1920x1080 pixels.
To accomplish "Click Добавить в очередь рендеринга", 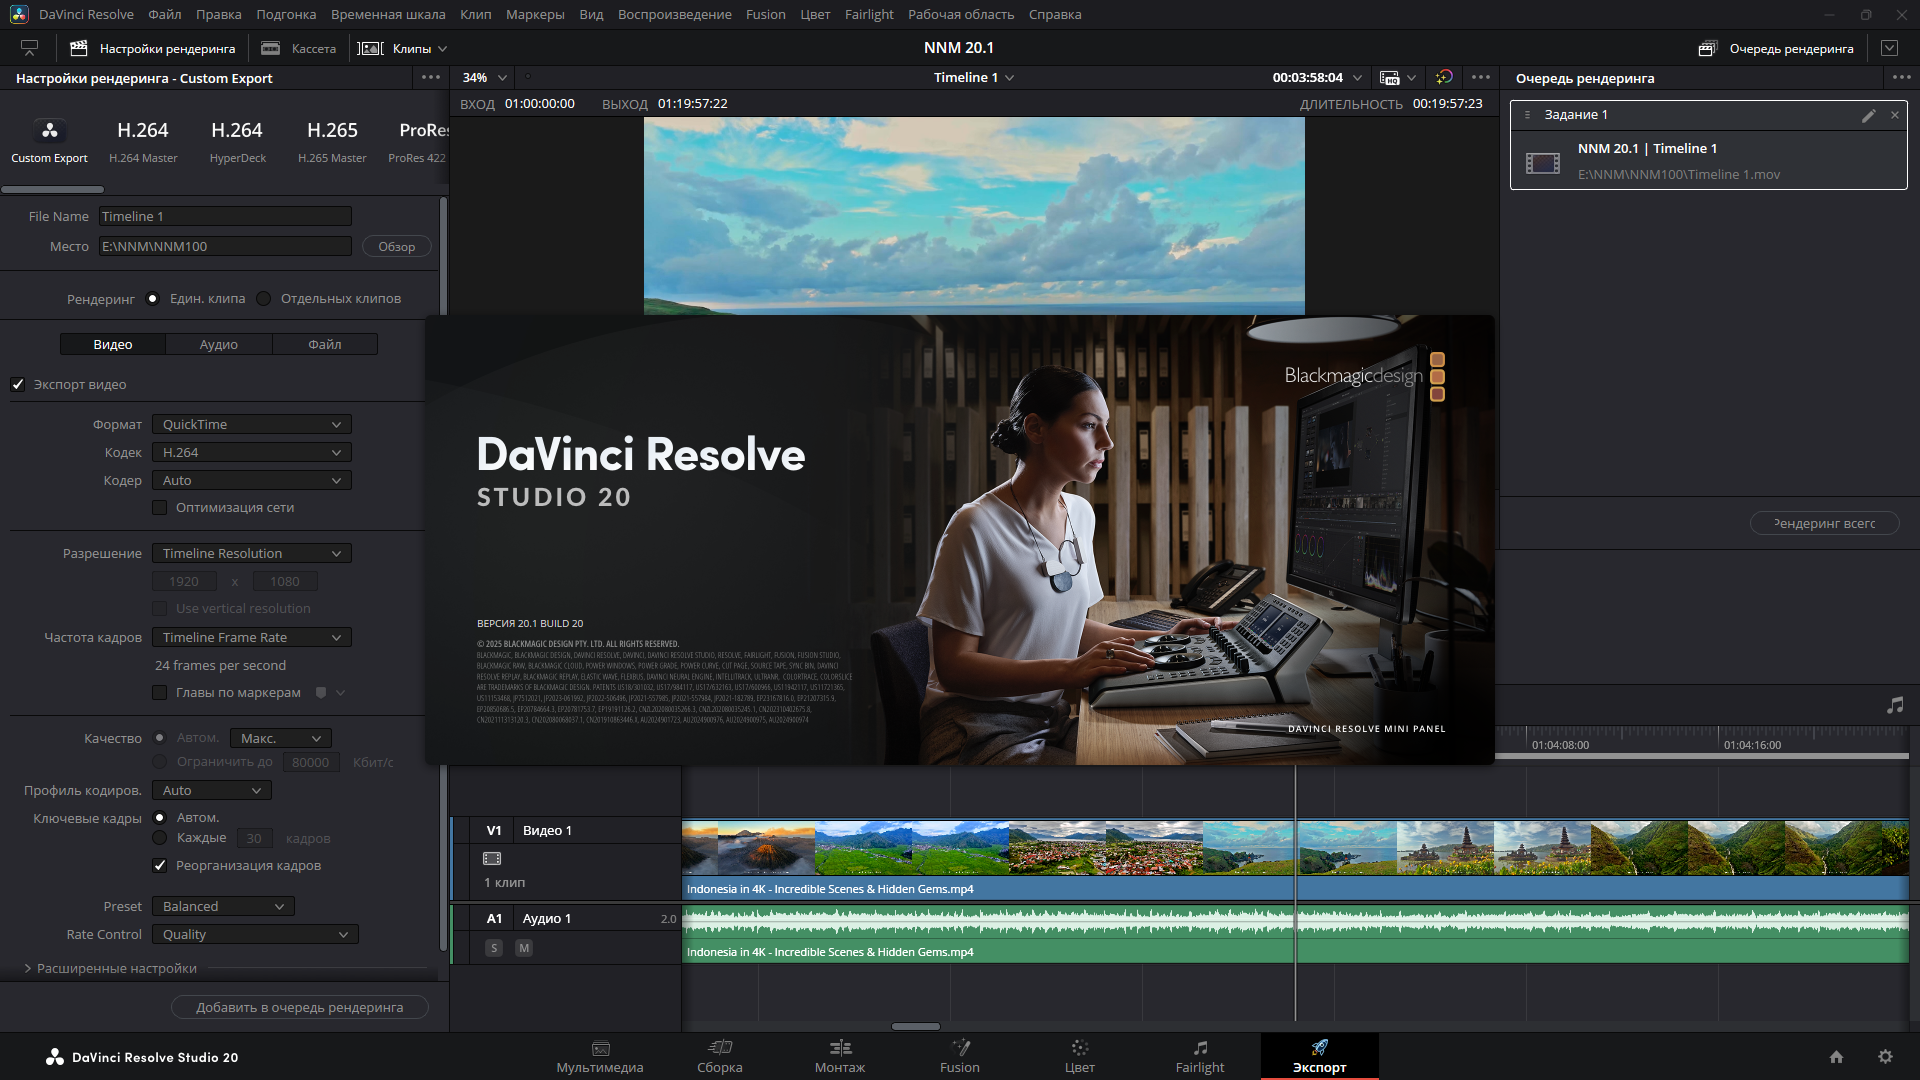I will (300, 1008).
